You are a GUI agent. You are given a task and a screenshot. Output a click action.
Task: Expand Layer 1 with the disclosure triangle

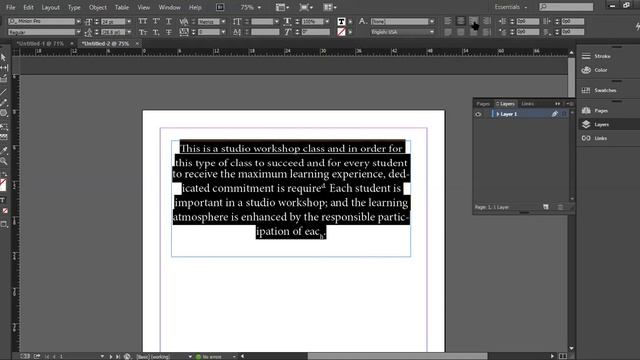[x=498, y=114]
